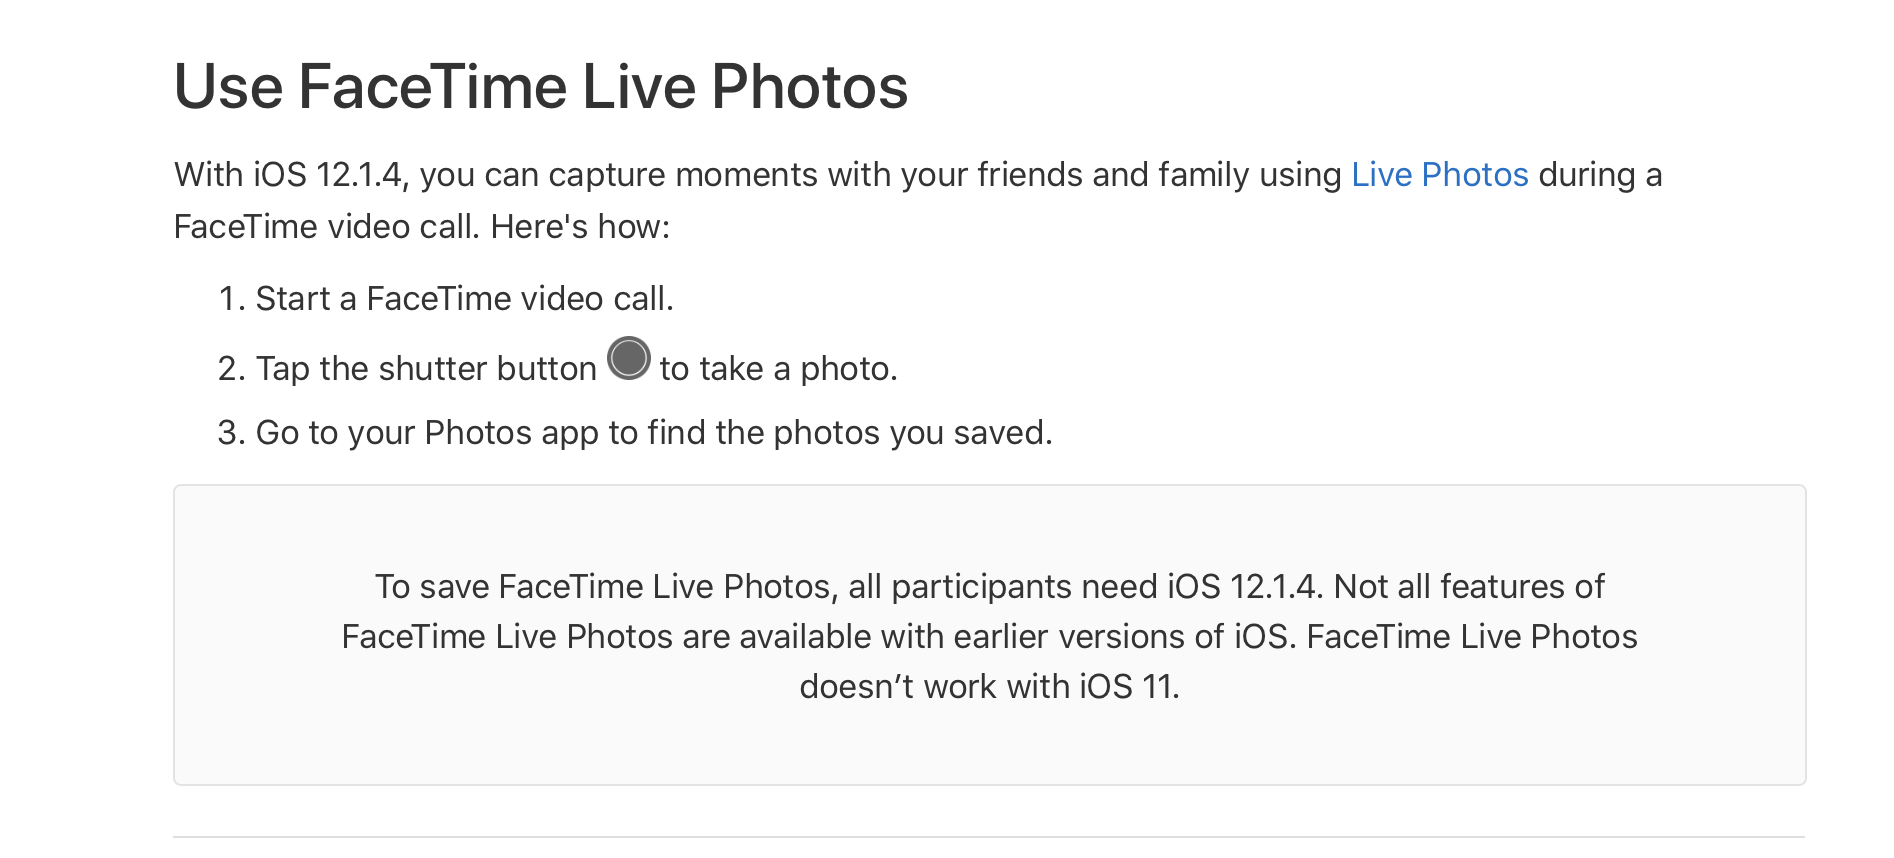1894x858 pixels.
Task: Click list number 2 marker
Action: (x=232, y=369)
